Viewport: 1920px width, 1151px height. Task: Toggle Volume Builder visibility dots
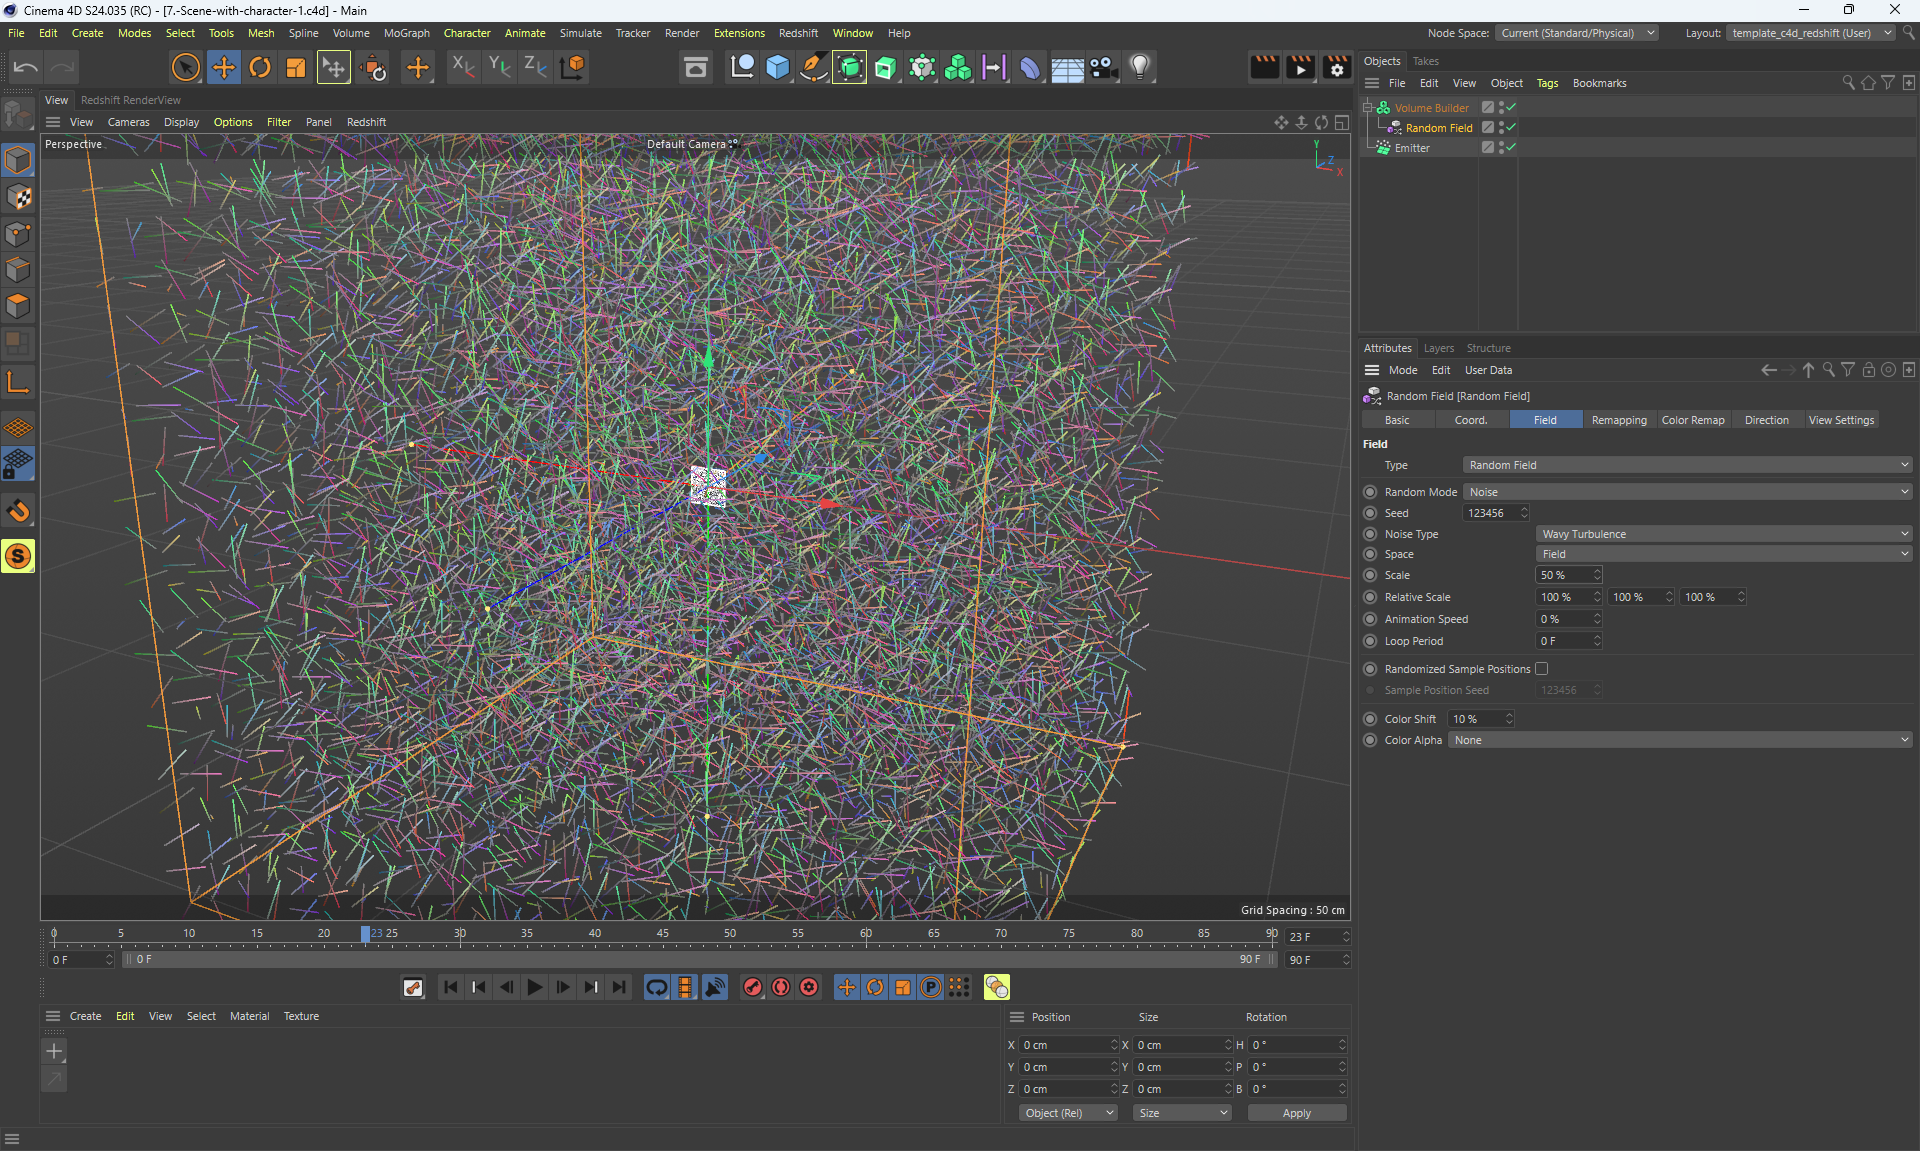(1501, 107)
